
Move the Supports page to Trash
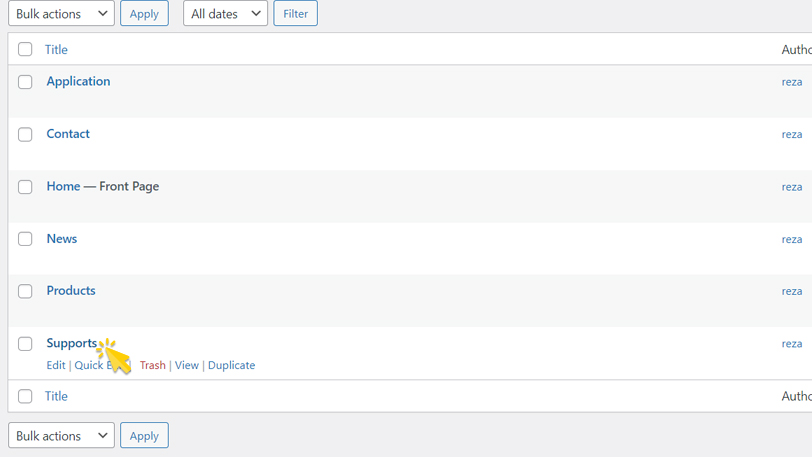152,365
